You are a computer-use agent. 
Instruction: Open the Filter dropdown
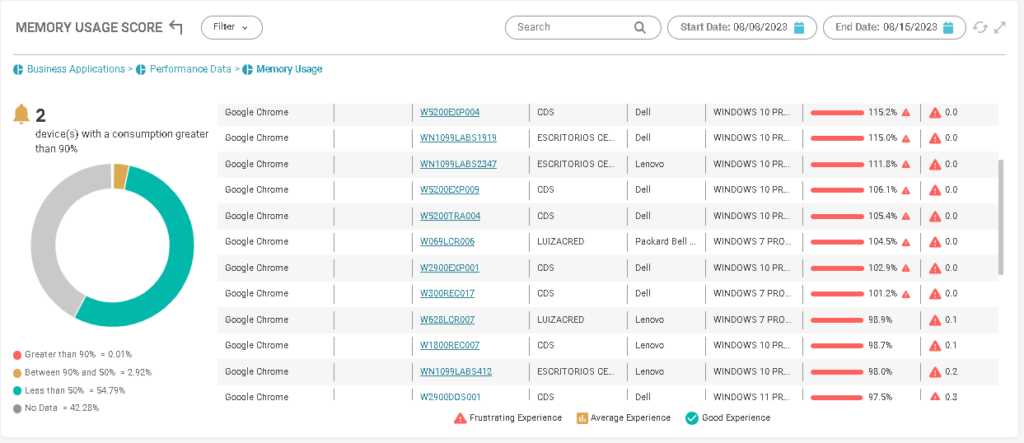click(x=231, y=27)
